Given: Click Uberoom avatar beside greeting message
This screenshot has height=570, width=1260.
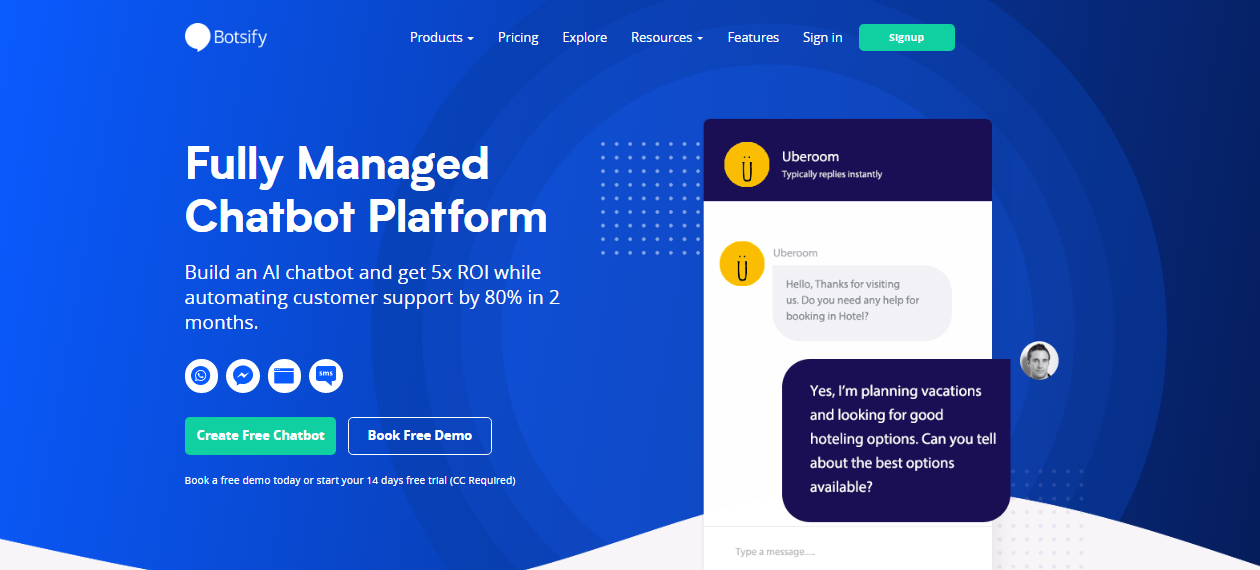Looking at the screenshot, I should (x=742, y=264).
